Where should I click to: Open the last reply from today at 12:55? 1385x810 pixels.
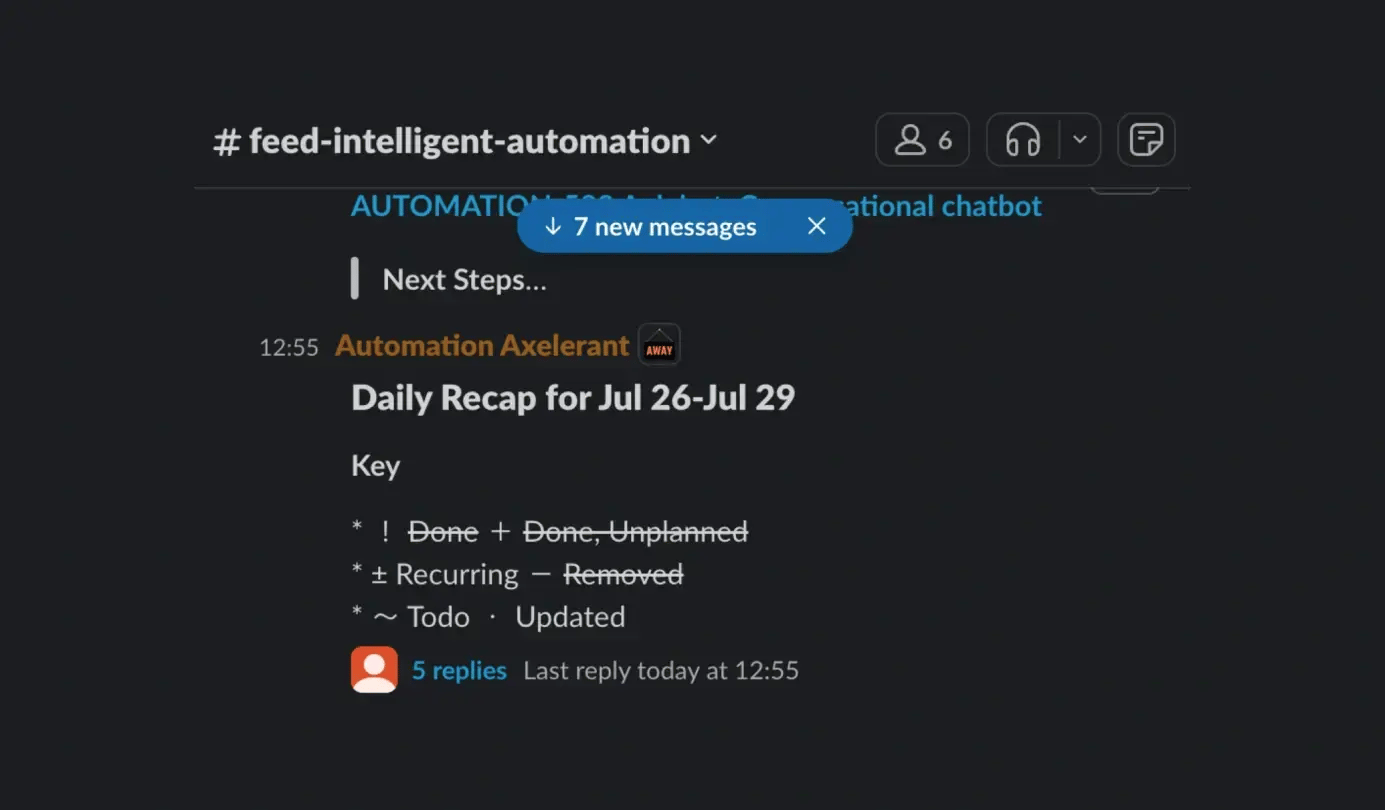pos(660,670)
